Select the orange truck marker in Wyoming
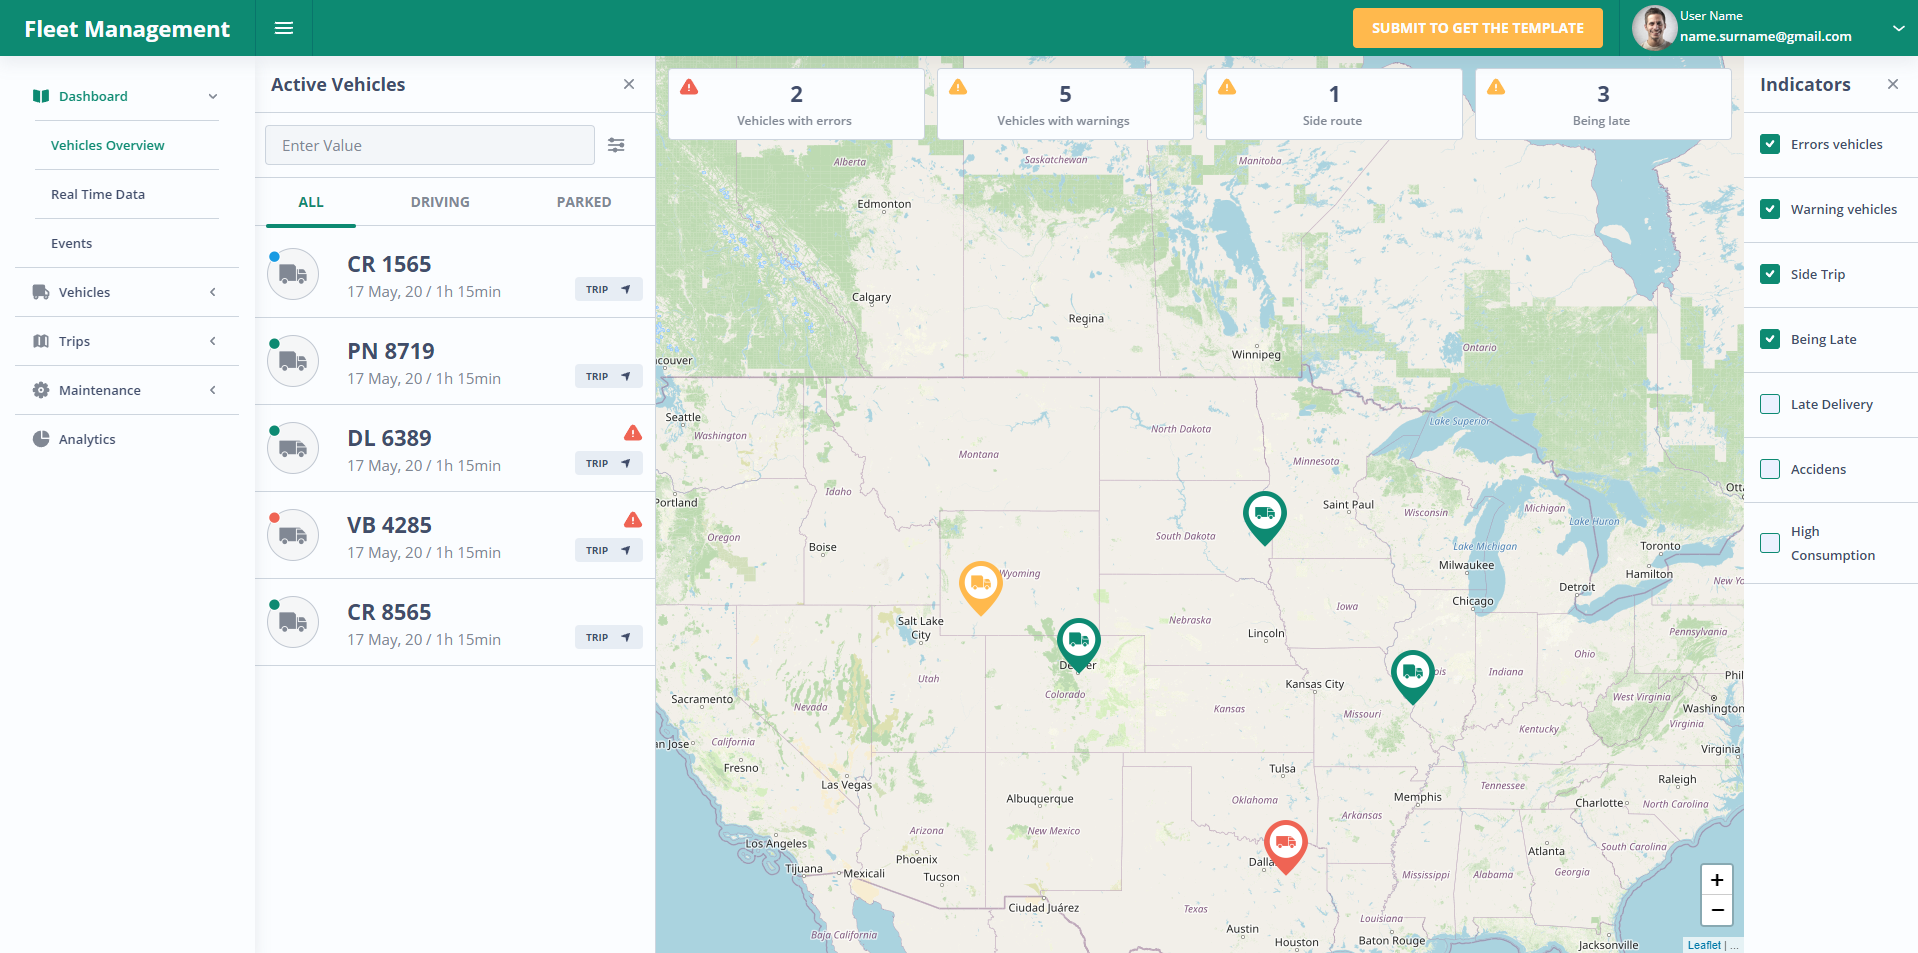Screen dimensions: 1918x953 click(x=981, y=587)
